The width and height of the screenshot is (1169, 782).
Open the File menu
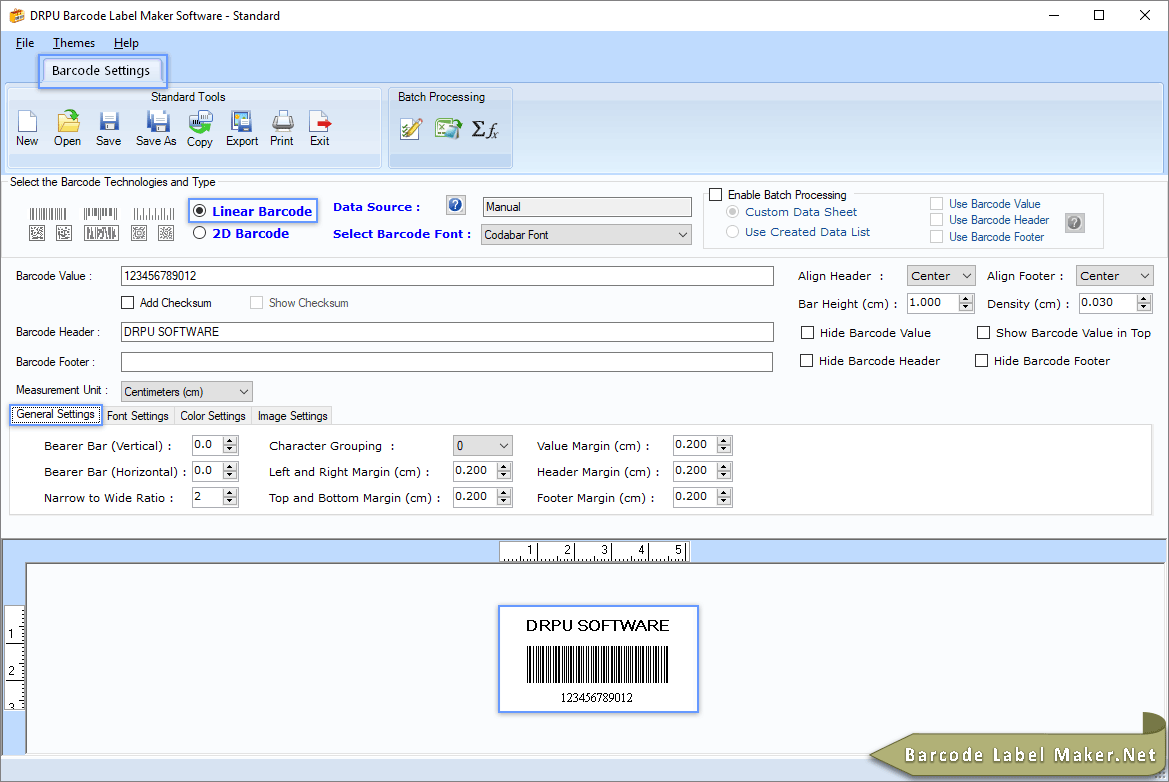pyautogui.click(x=25, y=43)
